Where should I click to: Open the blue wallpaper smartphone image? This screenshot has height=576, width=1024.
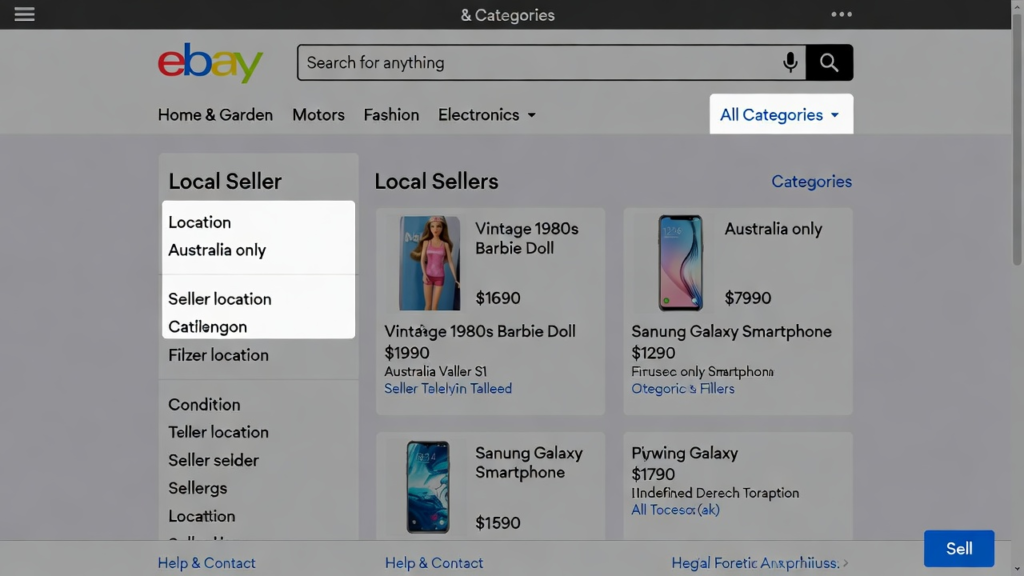[428, 487]
